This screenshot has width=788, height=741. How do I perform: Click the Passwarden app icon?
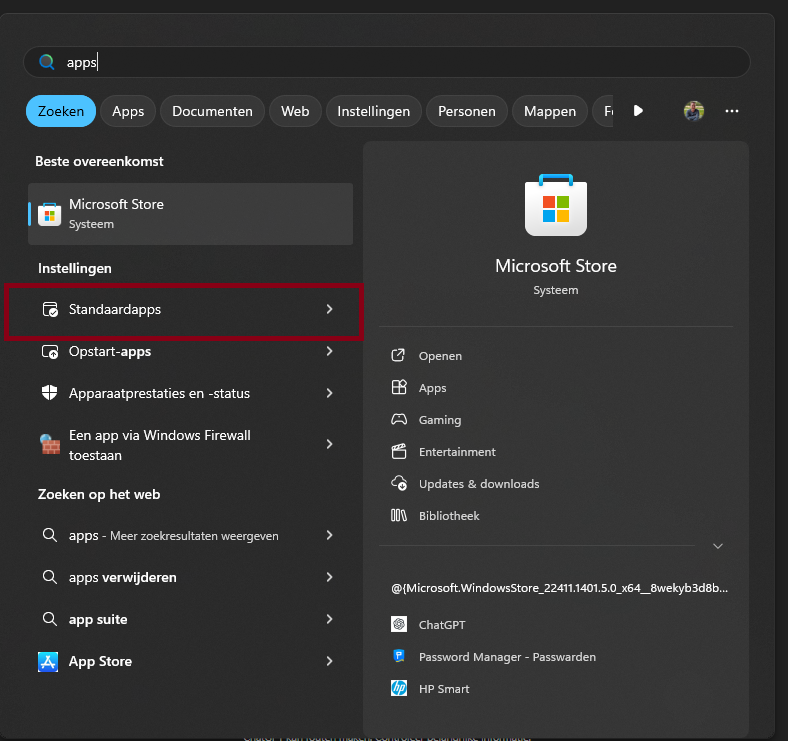click(399, 656)
